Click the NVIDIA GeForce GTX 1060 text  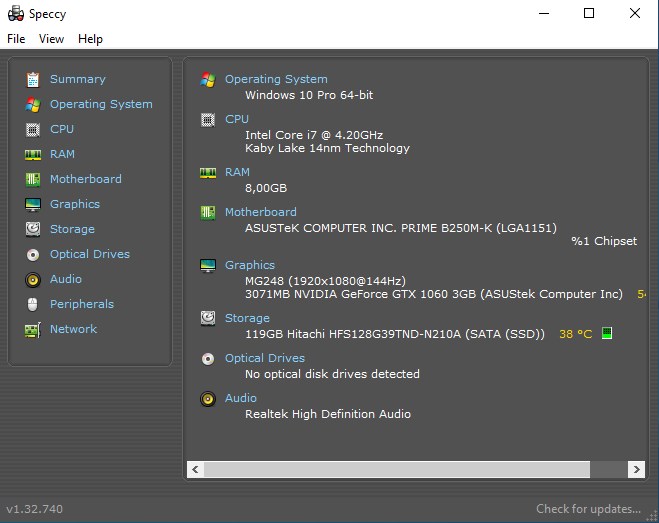434,294
